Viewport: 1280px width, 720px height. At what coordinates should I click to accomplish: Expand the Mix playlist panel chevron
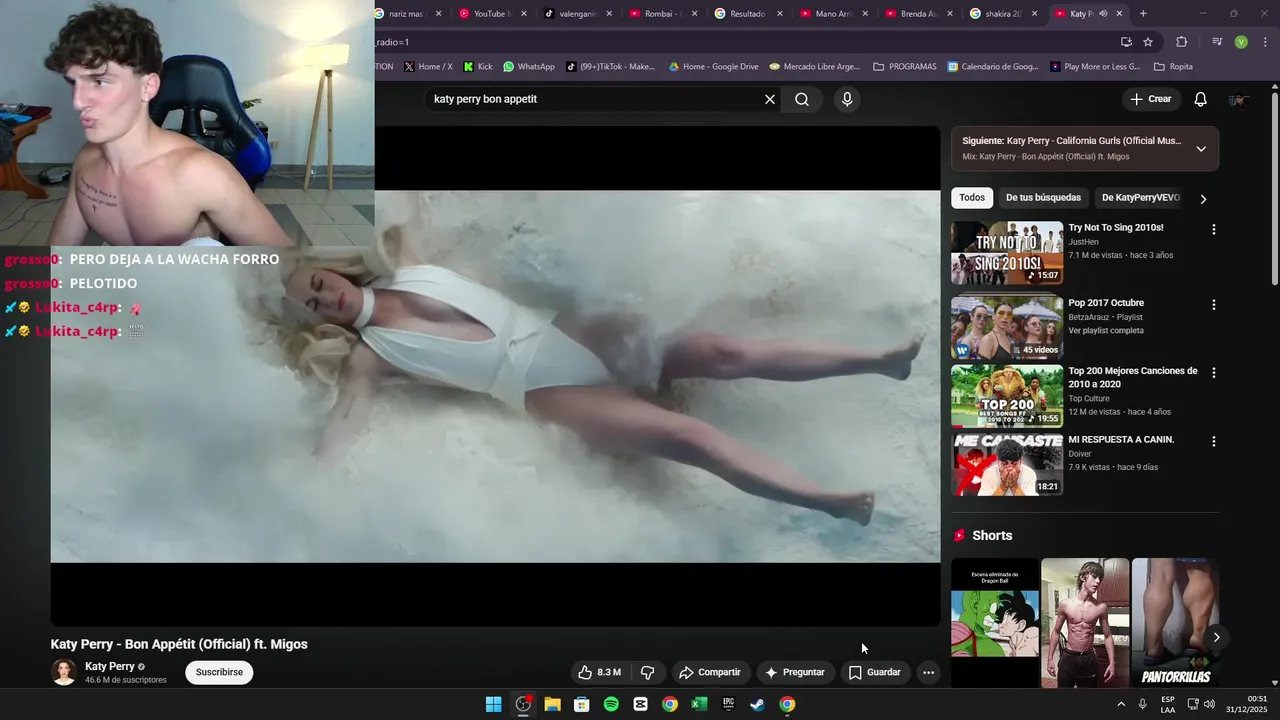coord(1201,148)
